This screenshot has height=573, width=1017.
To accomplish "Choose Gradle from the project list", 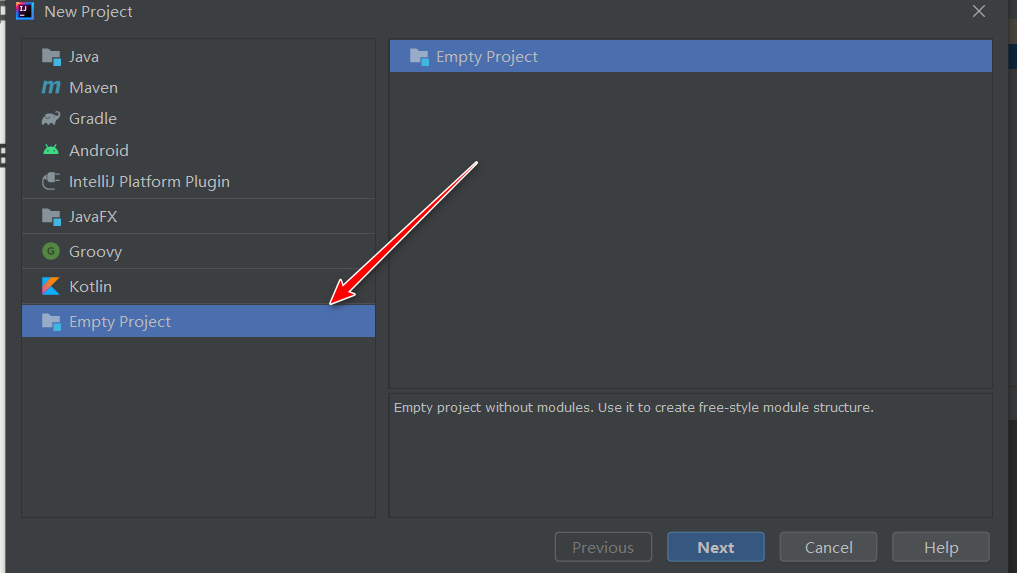I will tap(198, 119).
